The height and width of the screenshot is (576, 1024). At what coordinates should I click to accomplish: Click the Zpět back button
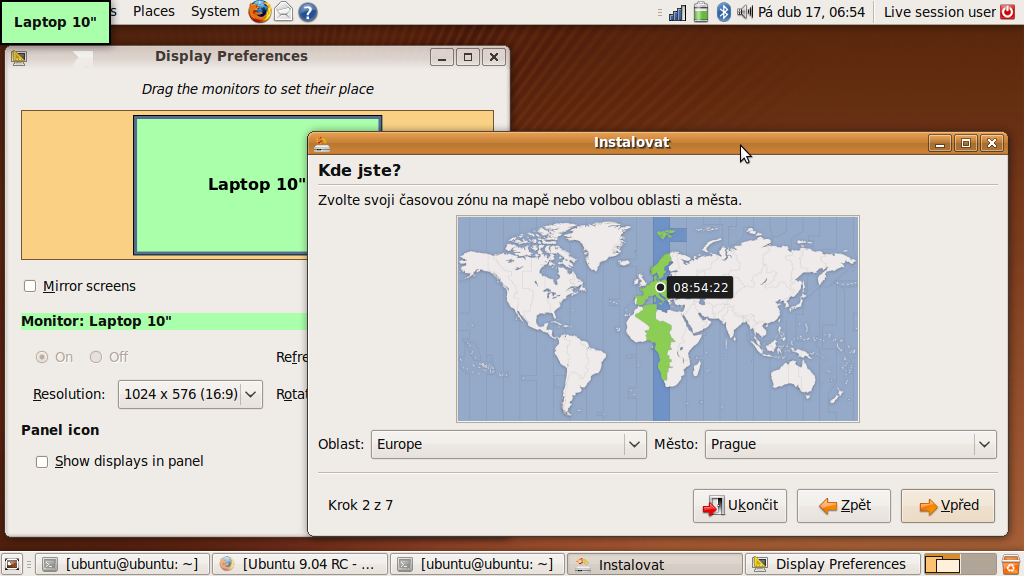844,506
